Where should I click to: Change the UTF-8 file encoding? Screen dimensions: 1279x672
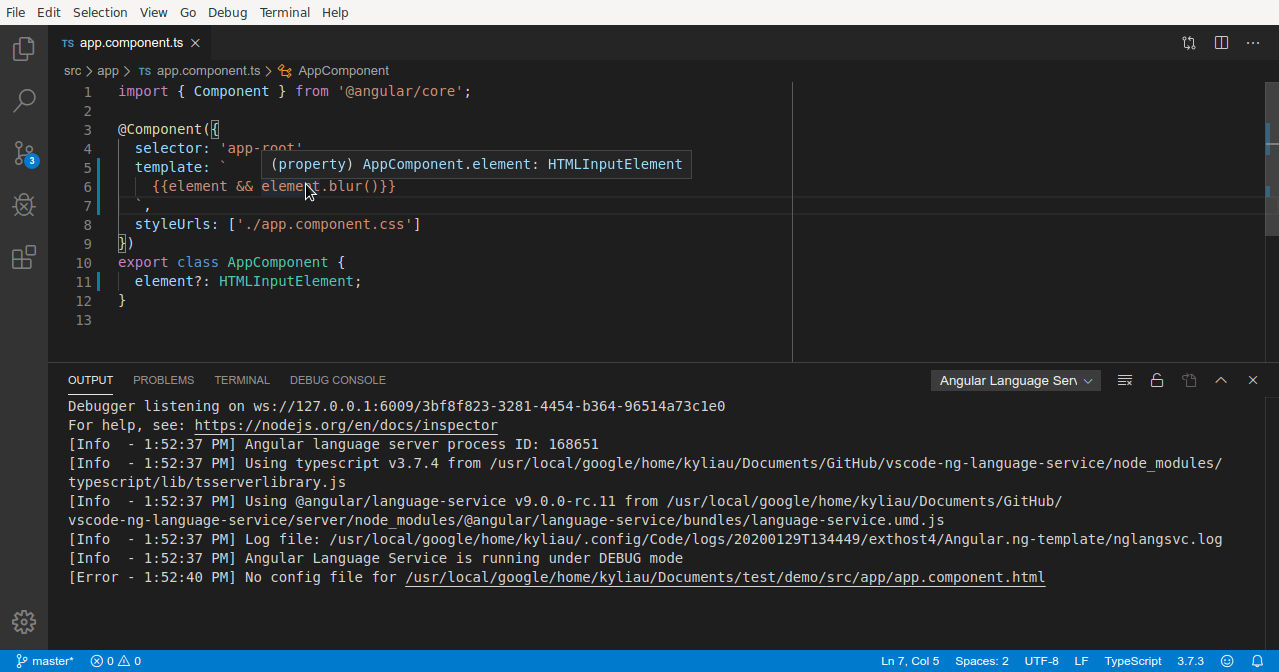pos(1041,661)
